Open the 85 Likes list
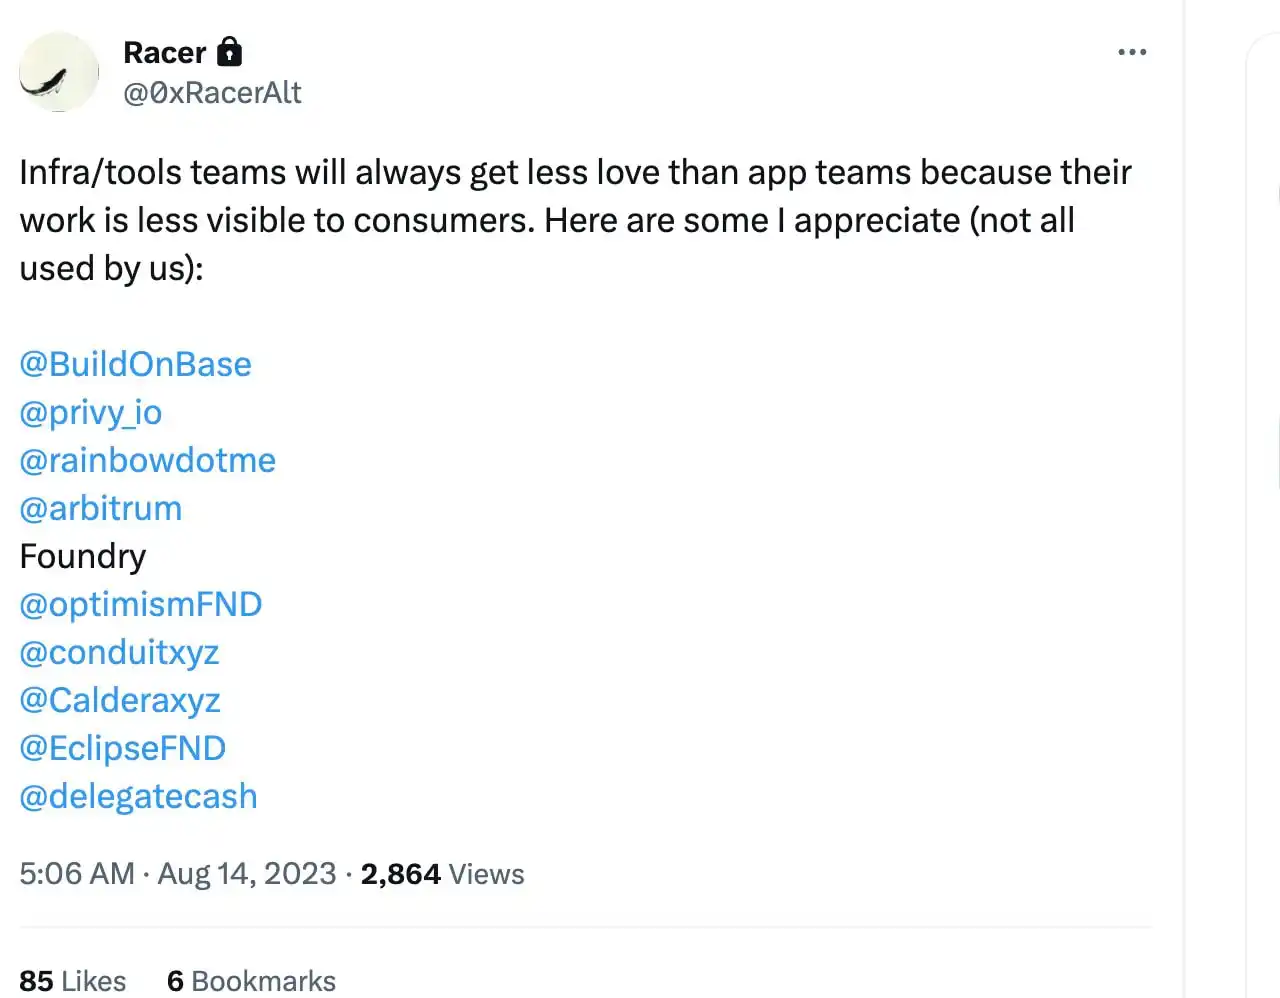Screen dimensions: 1280x998 point(72,980)
